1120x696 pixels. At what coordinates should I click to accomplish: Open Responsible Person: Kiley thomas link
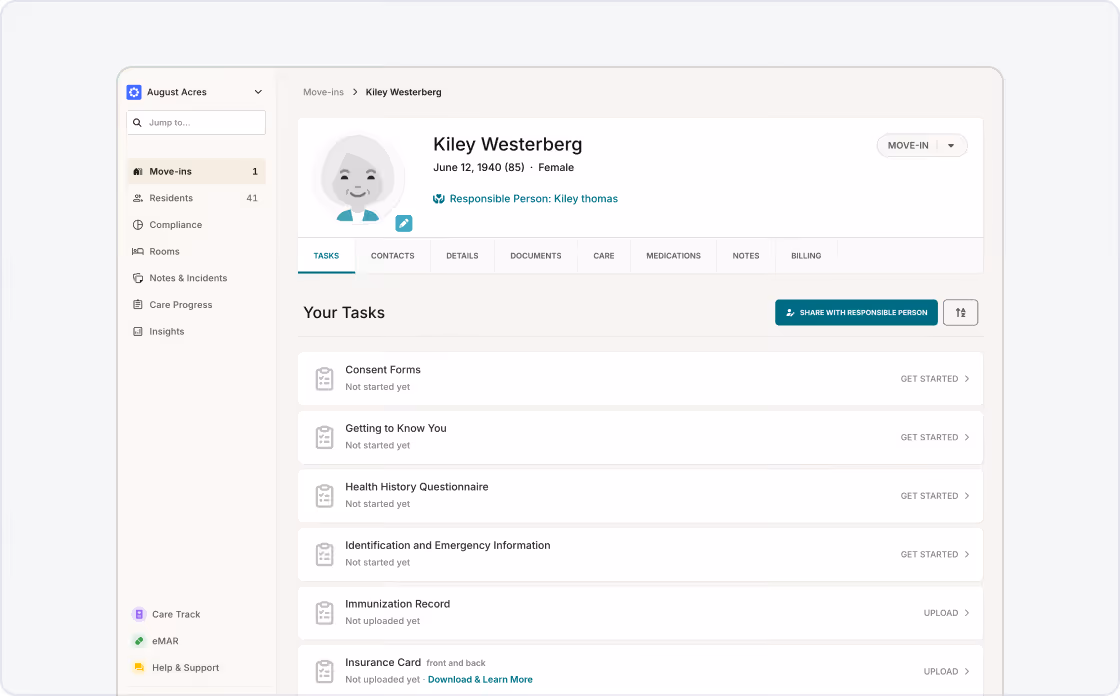(534, 199)
